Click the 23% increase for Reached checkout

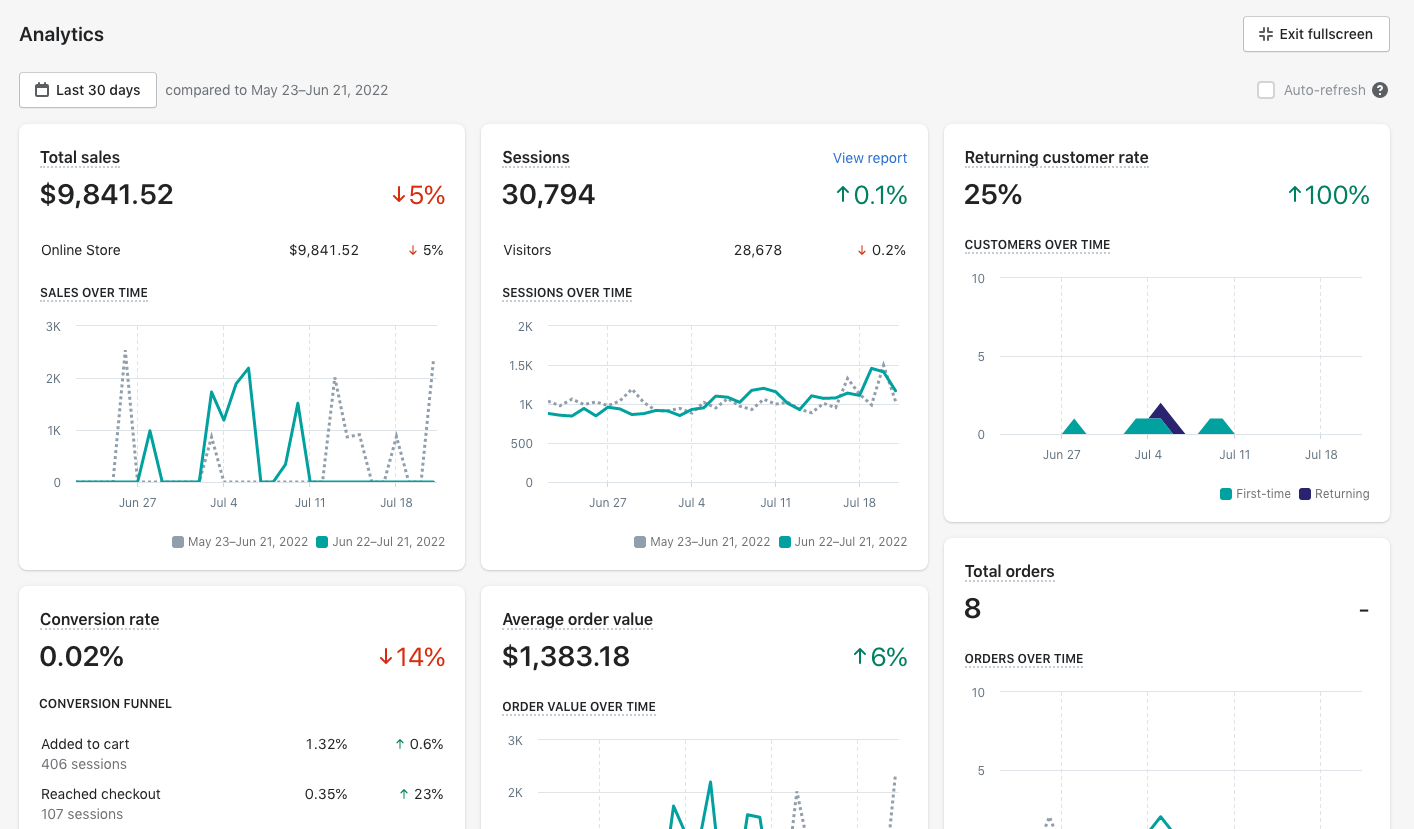pos(419,794)
